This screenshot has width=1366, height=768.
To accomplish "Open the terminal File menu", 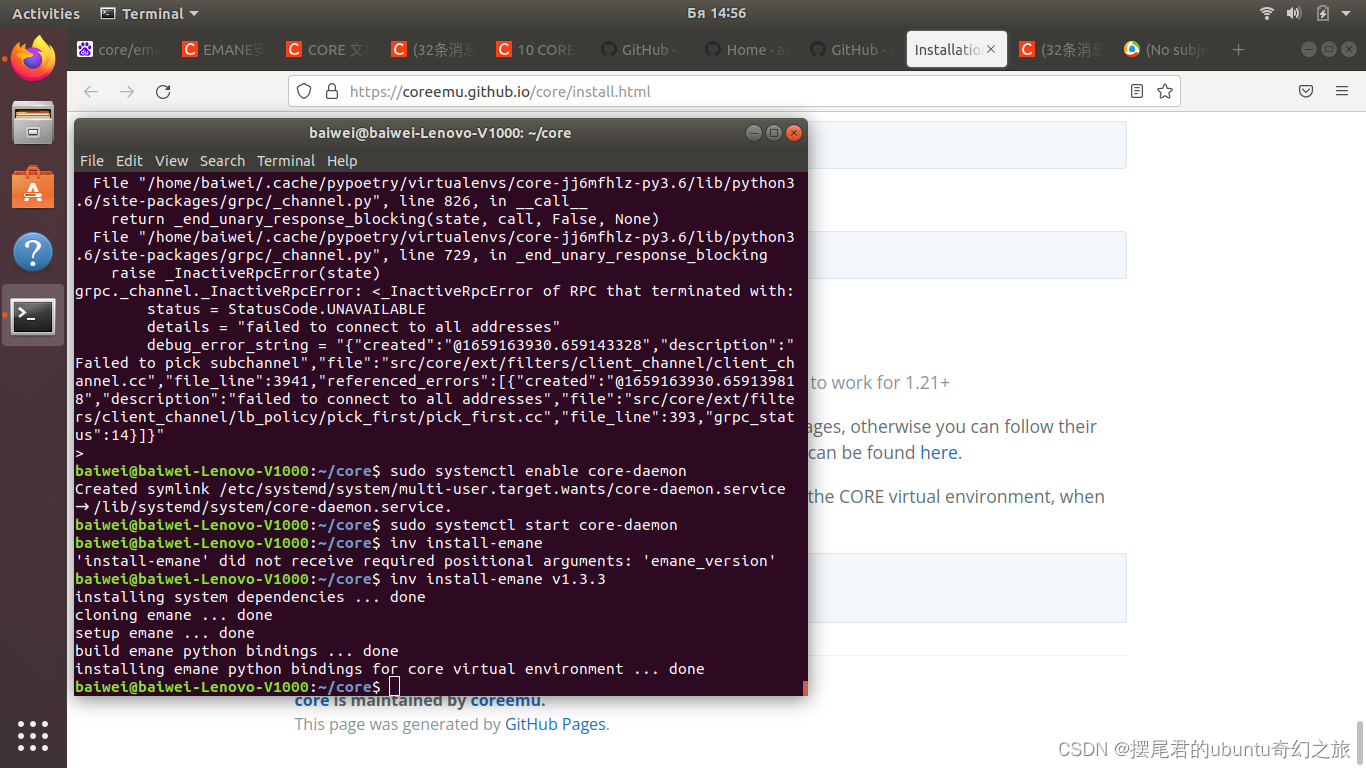I will 92,161.
